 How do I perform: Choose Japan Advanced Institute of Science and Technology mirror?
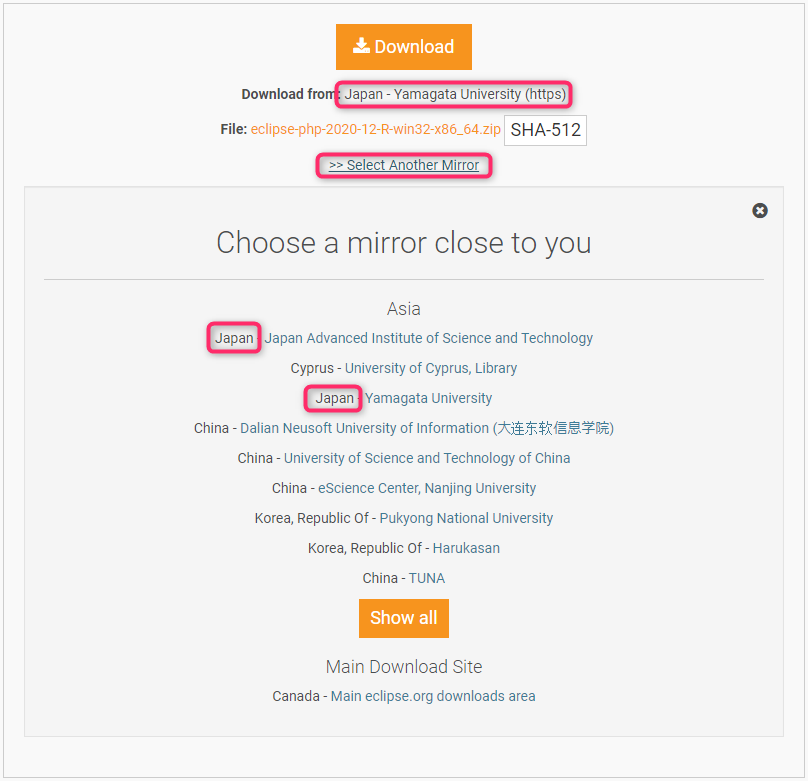[429, 338]
